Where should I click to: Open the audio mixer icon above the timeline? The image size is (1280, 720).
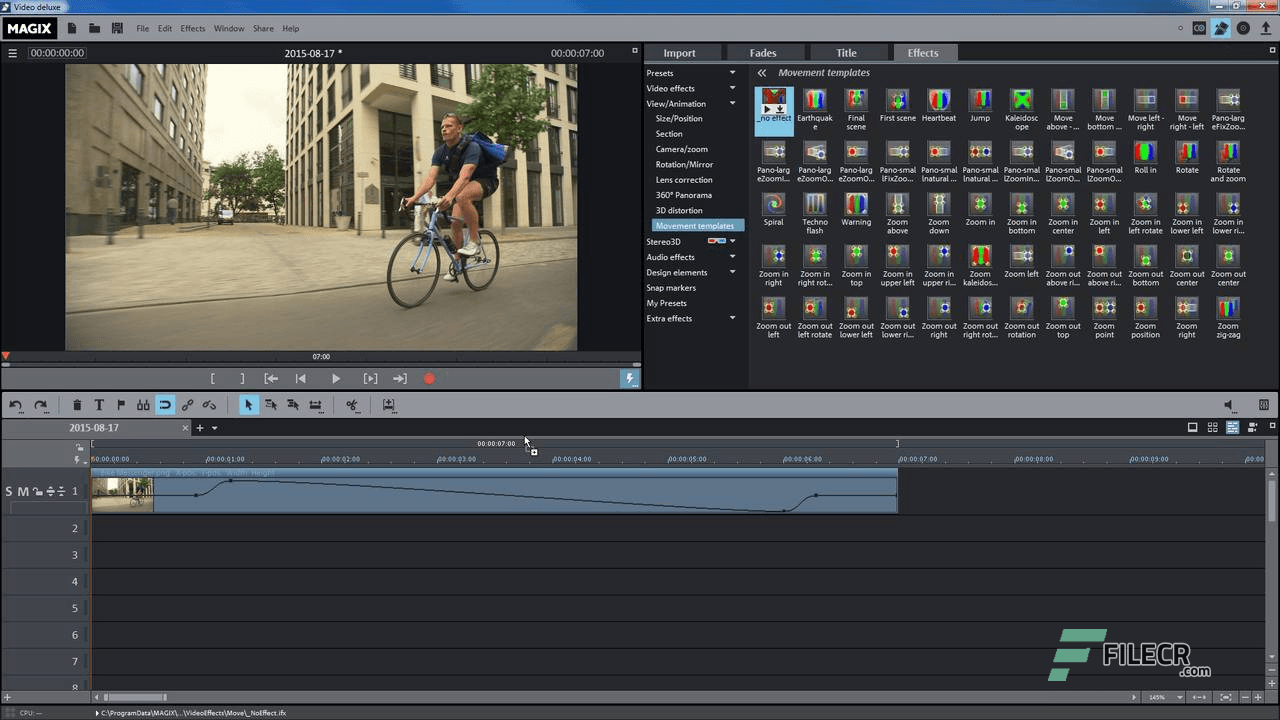click(1263, 404)
